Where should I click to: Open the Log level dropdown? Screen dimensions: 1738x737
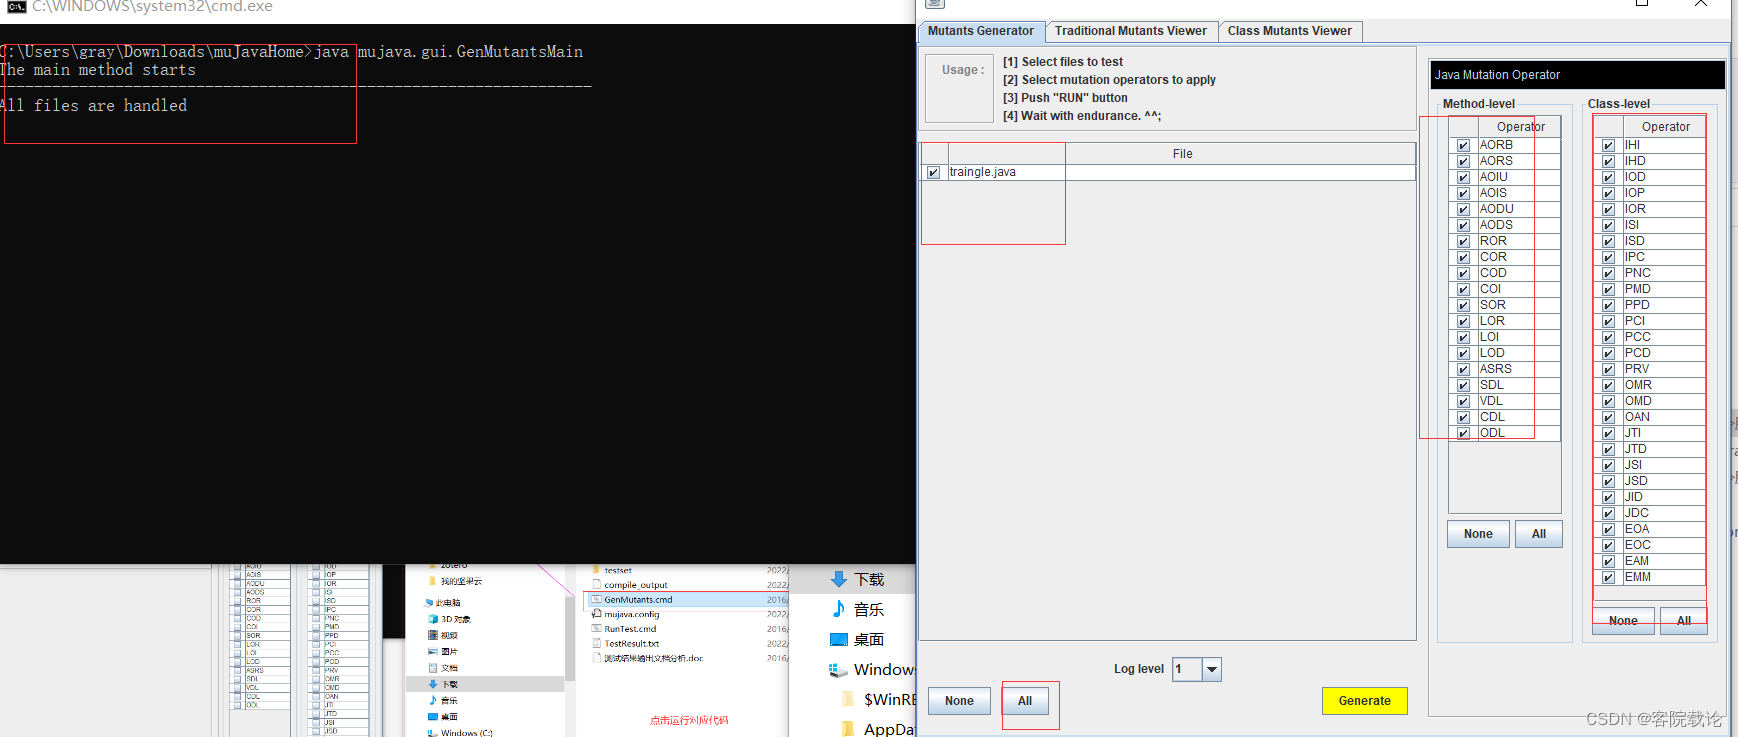coord(1212,669)
